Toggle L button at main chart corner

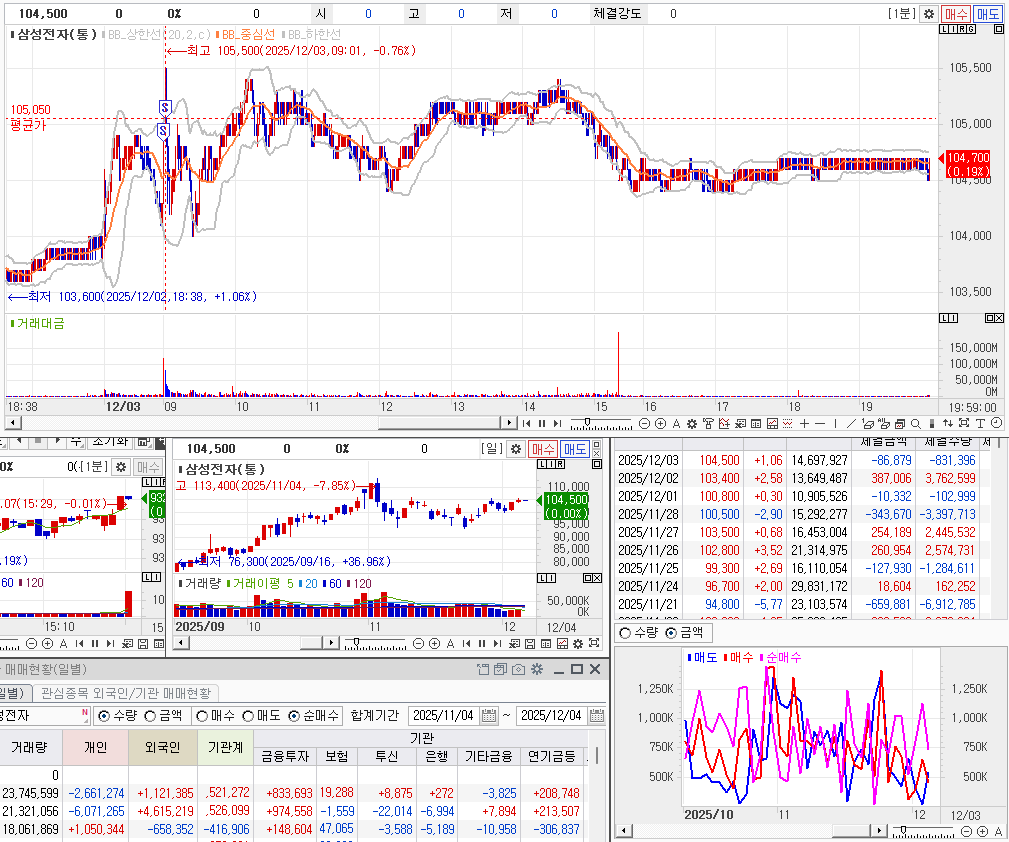[x=944, y=29]
